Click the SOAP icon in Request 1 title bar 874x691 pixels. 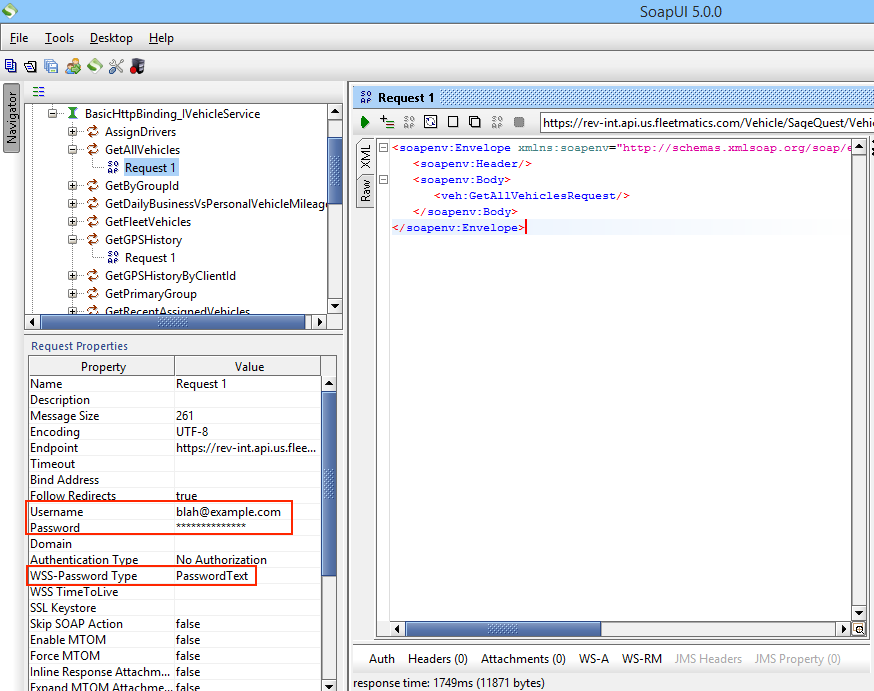[x=366, y=98]
